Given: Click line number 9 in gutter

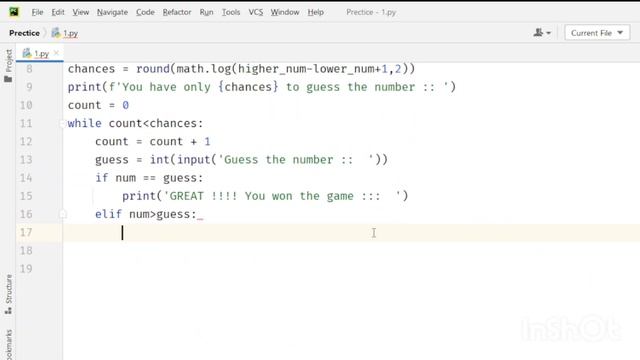Looking at the screenshot, I should coord(29,87).
